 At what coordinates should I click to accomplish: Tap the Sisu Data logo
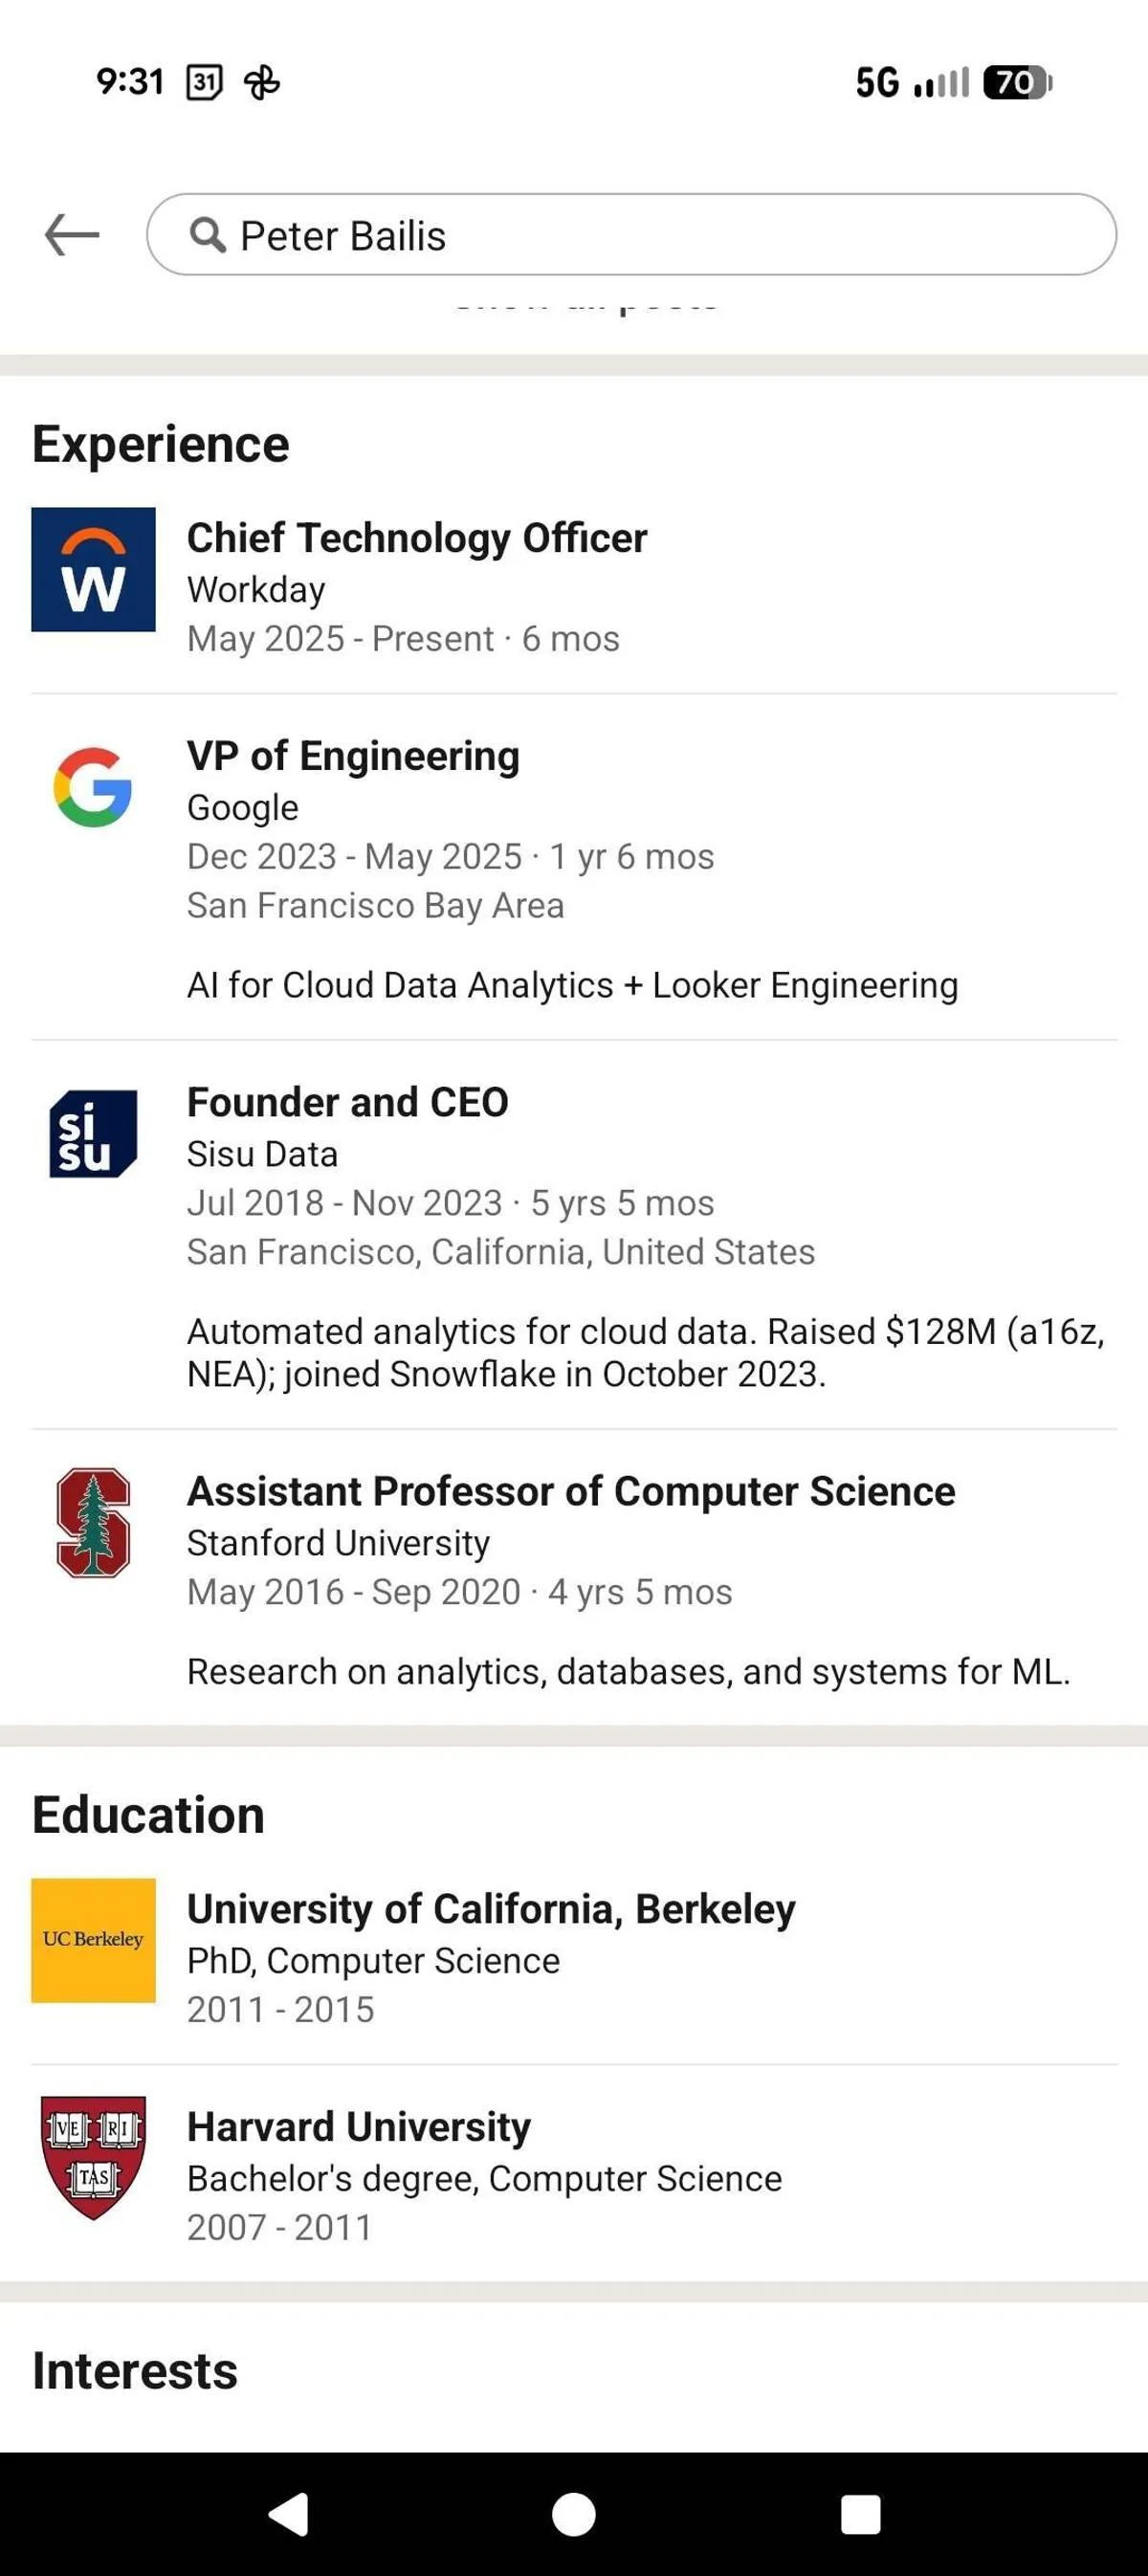pyautogui.click(x=93, y=1133)
